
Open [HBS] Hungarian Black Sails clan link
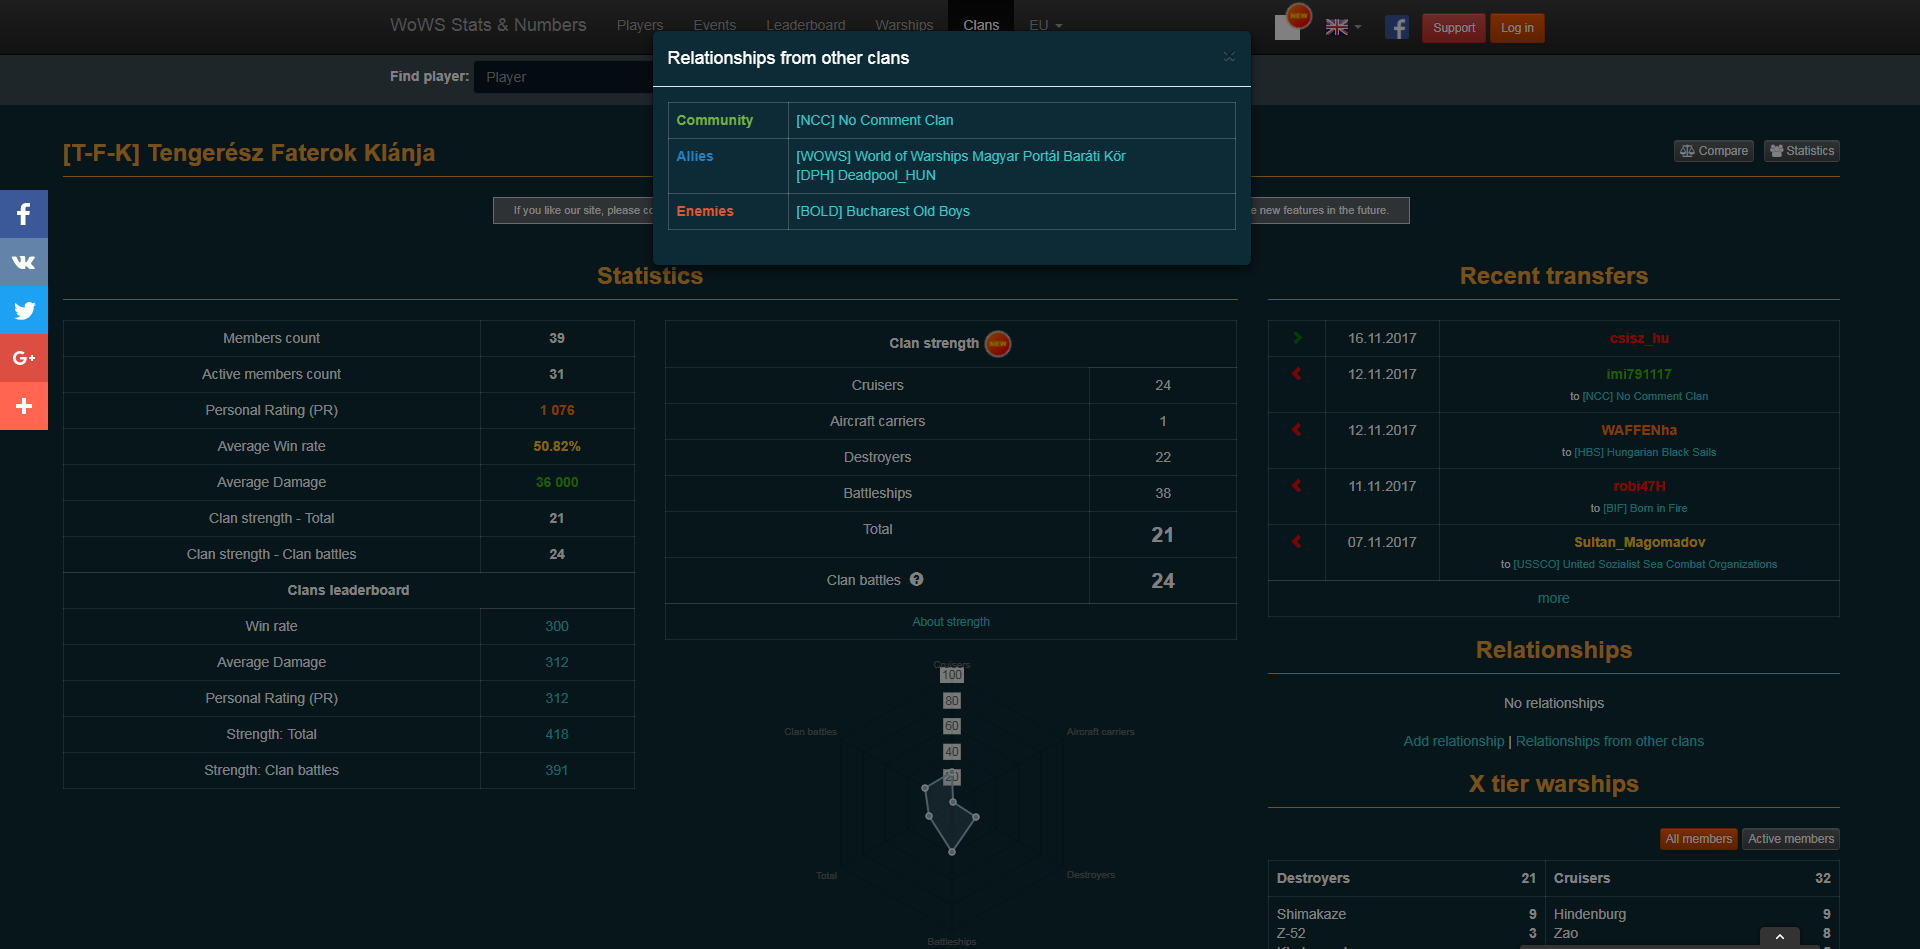coord(1645,452)
